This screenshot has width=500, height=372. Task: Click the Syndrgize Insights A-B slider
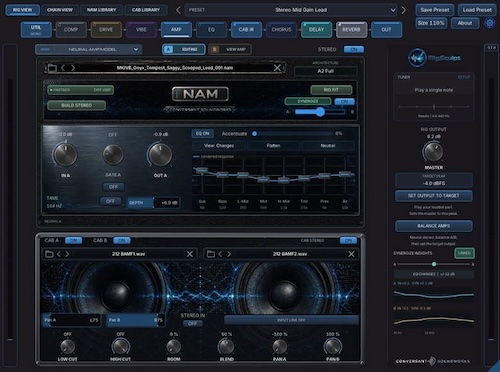point(434,264)
